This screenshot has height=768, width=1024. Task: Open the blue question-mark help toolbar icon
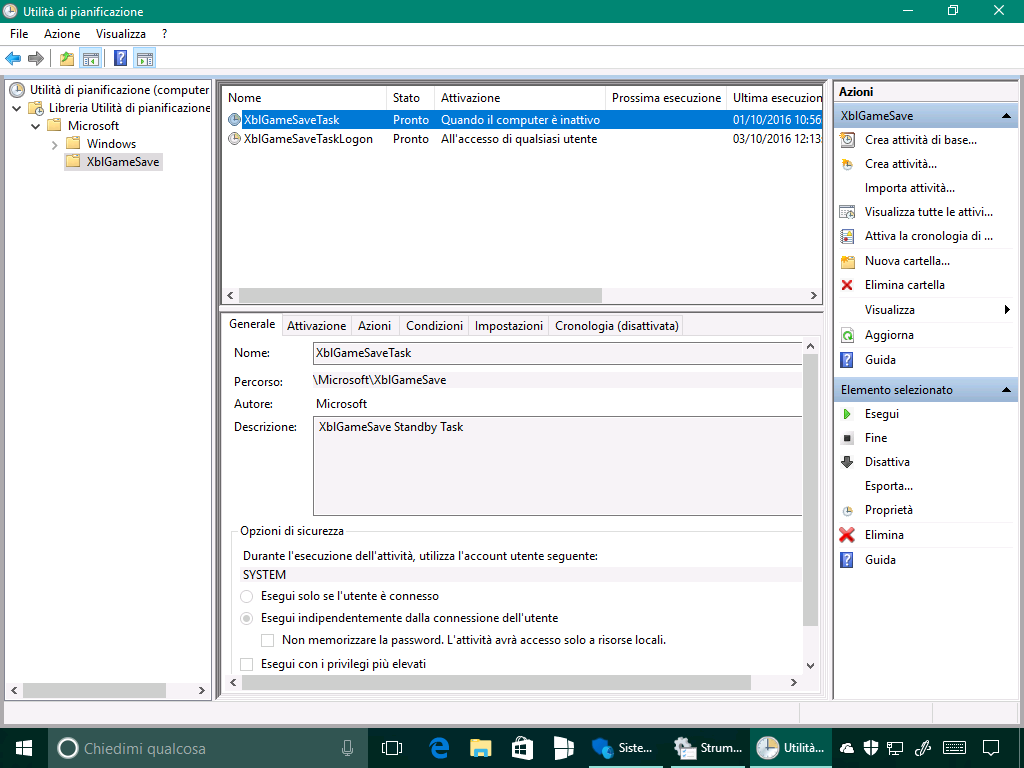[120, 58]
